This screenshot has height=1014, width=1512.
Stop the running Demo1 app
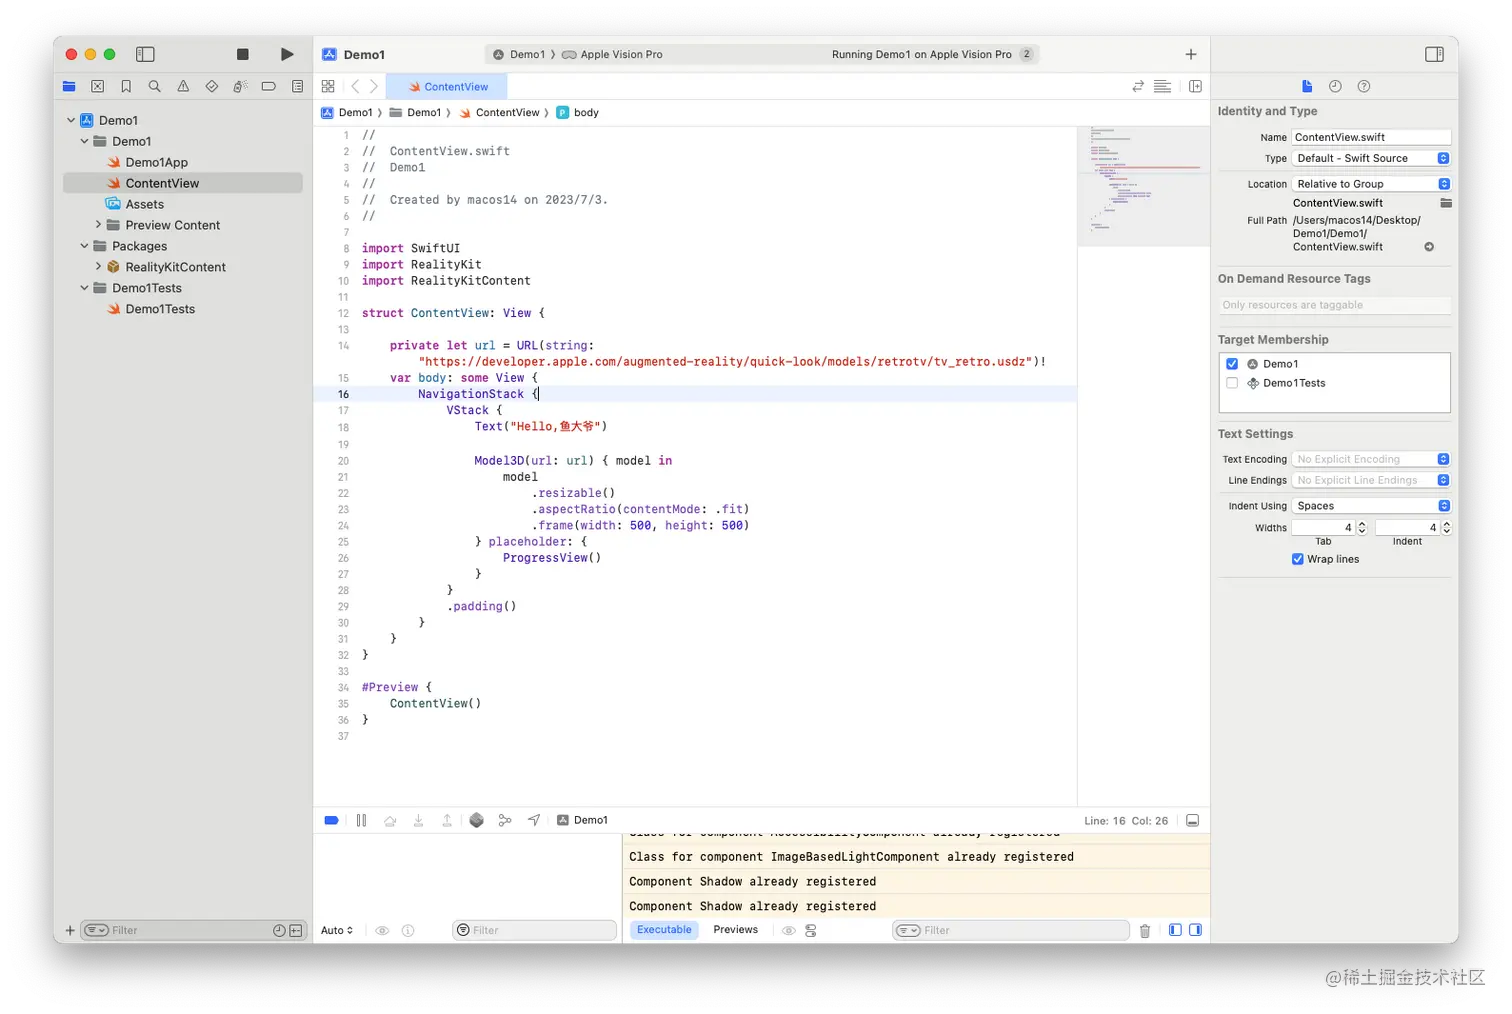(x=242, y=54)
